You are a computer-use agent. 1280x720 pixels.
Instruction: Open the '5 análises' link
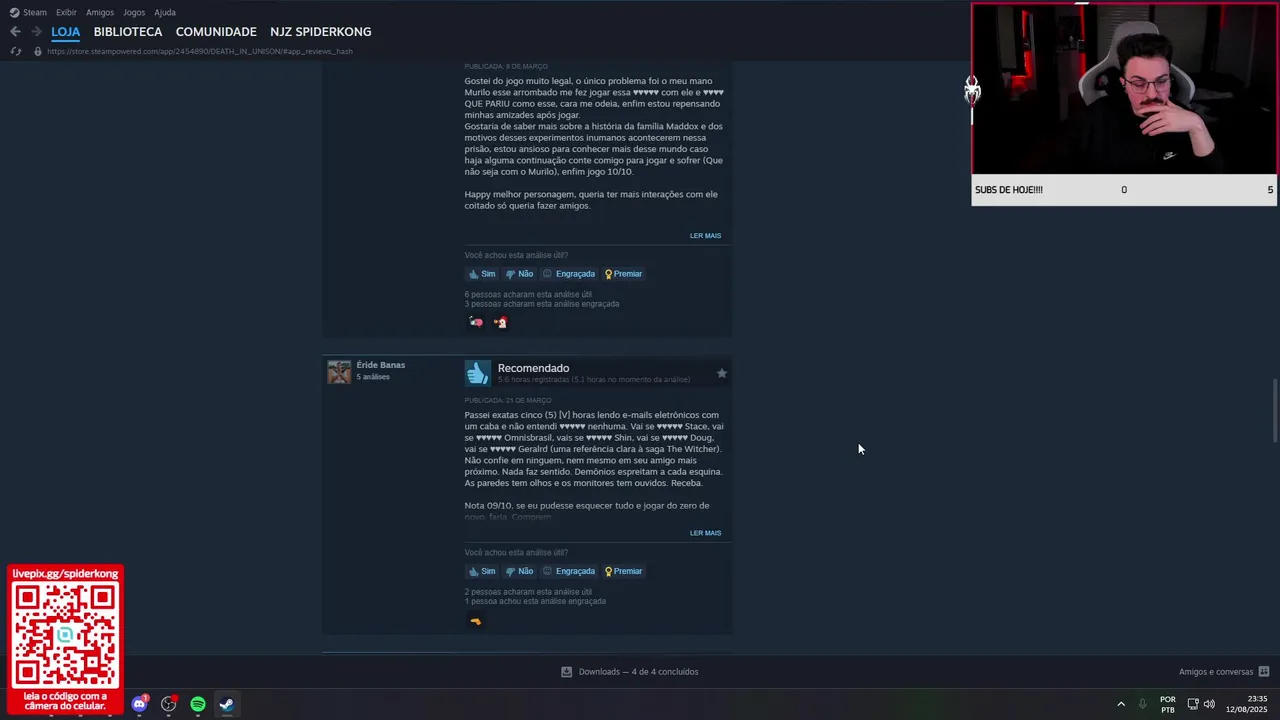373,377
